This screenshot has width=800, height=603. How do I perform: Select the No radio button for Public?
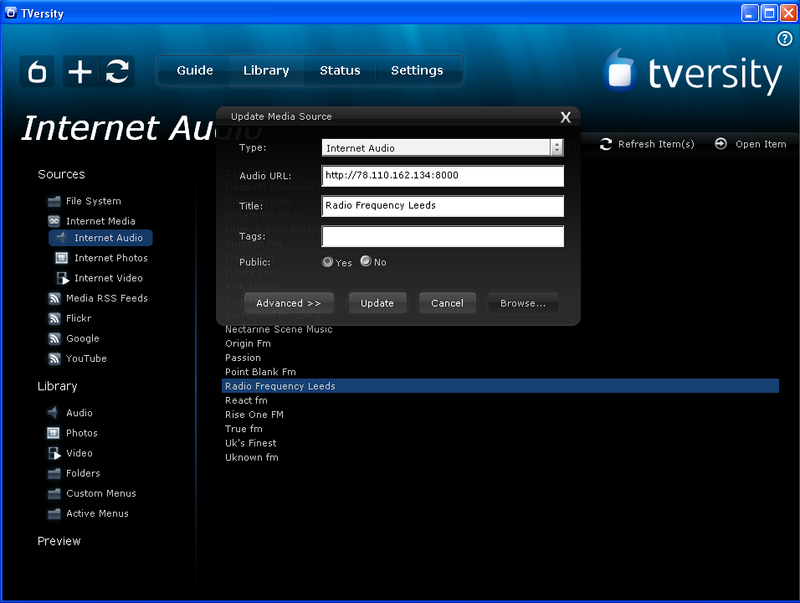[x=366, y=262]
